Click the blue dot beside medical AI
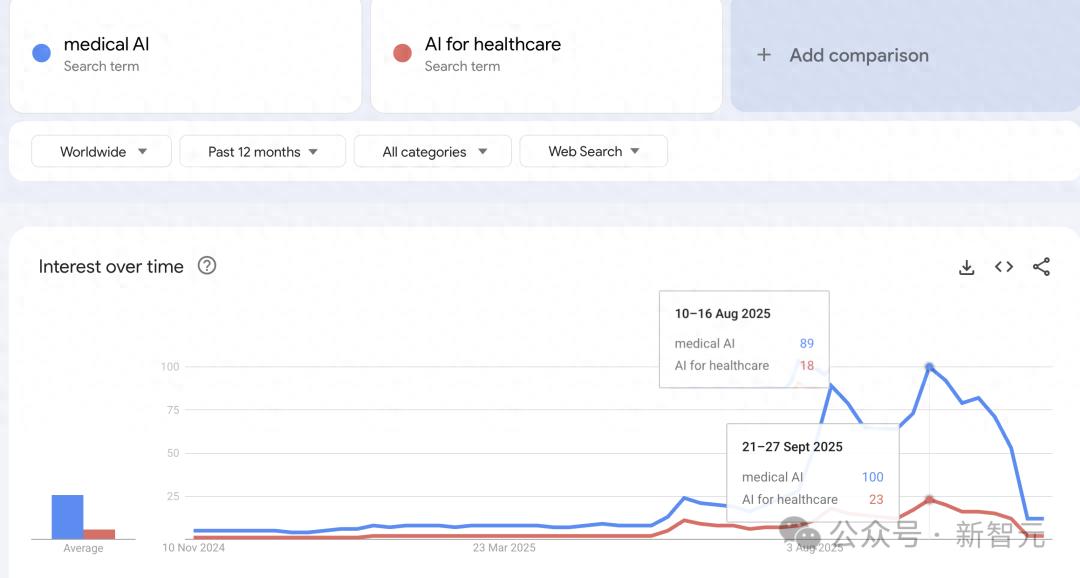This screenshot has height=578, width=1080. click(x=41, y=53)
